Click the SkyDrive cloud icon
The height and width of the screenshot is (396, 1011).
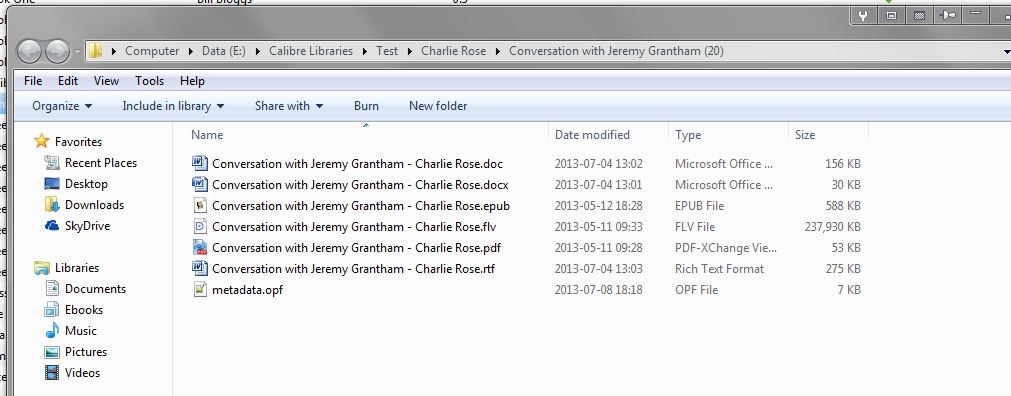pos(52,226)
